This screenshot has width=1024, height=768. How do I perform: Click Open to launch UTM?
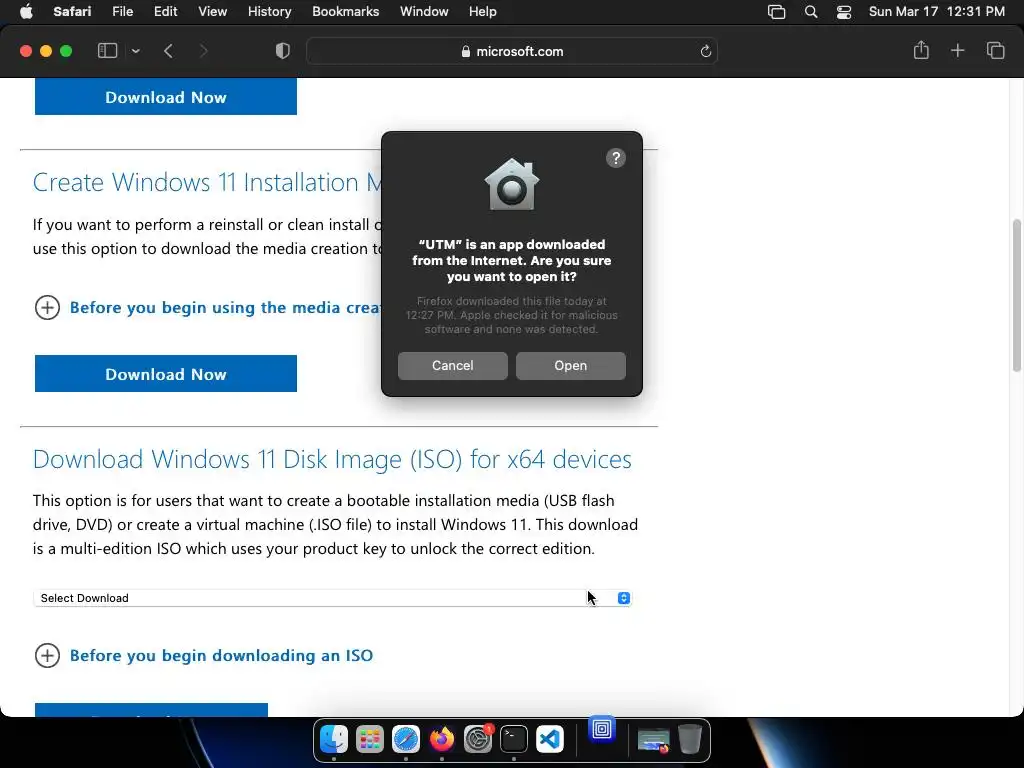tap(571, 366)
